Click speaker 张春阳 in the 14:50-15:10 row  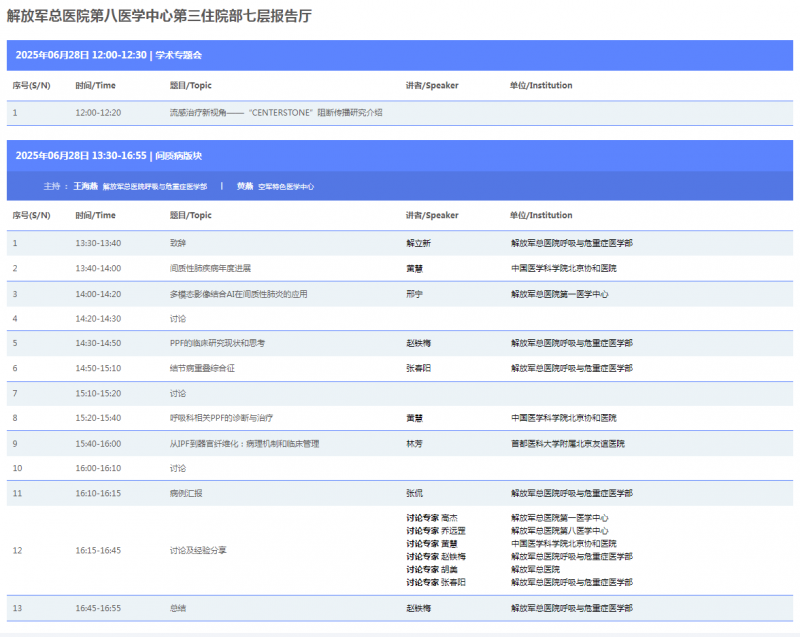pyautogui.click(x=418, y=368)
